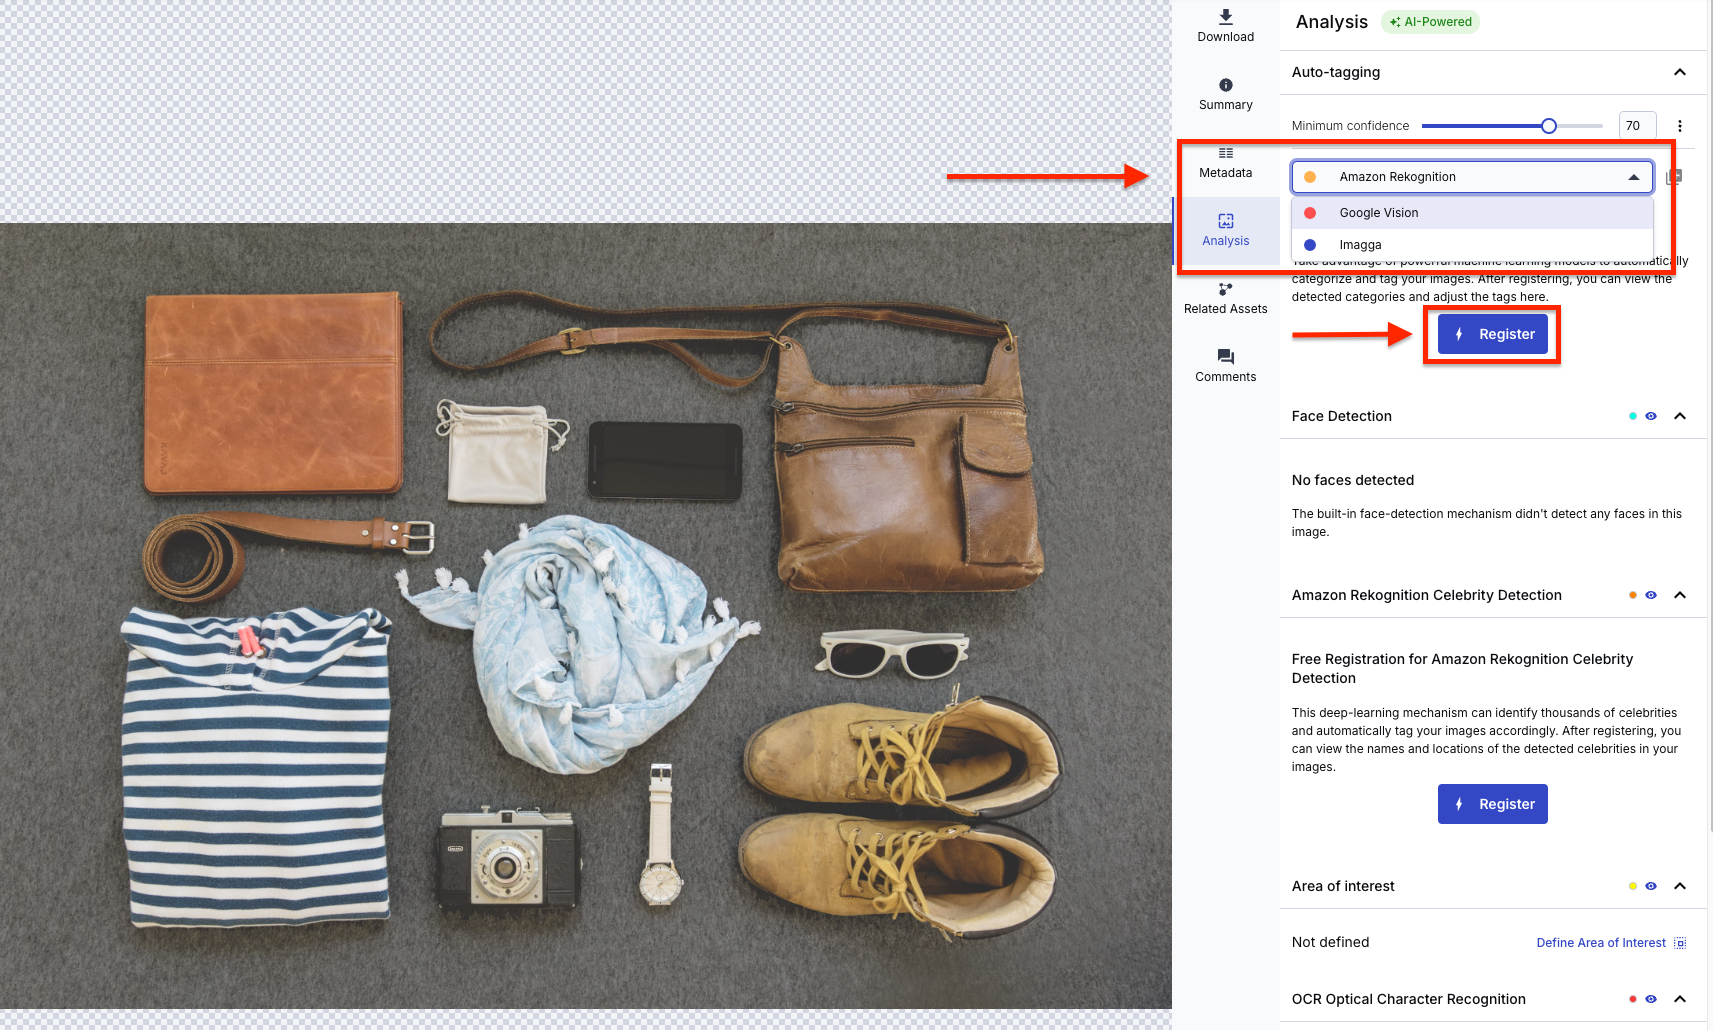
Task: Open the Comments panel
Action: click(1225, 365)
